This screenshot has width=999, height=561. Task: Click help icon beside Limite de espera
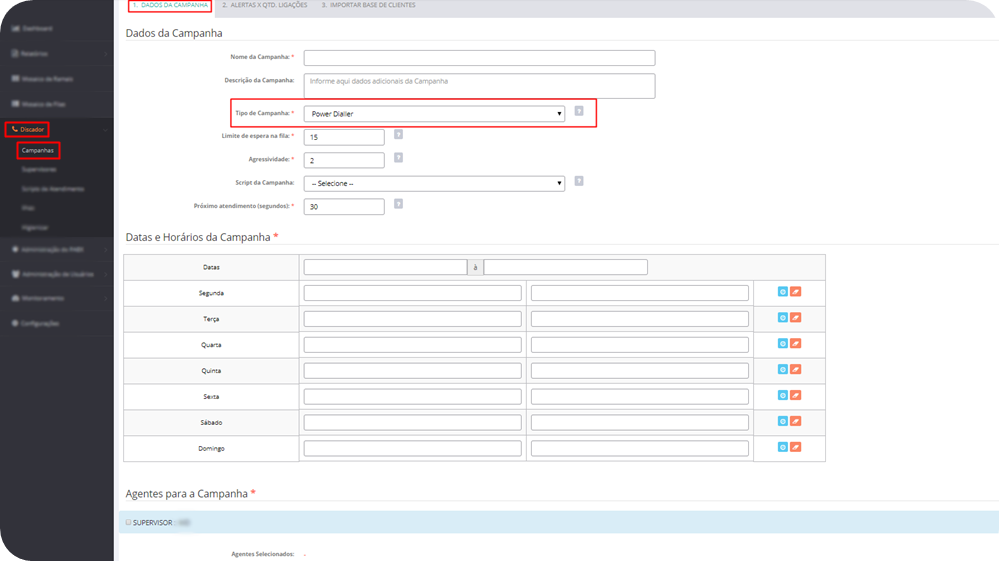(x=398, y=134)
